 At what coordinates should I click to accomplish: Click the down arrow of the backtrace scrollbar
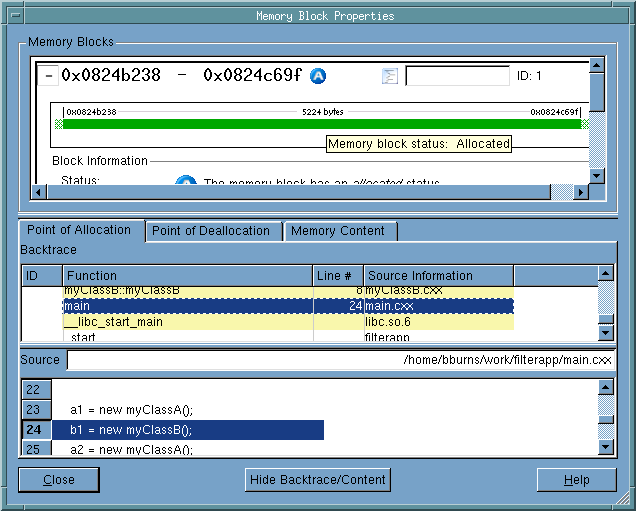[605, 332]
